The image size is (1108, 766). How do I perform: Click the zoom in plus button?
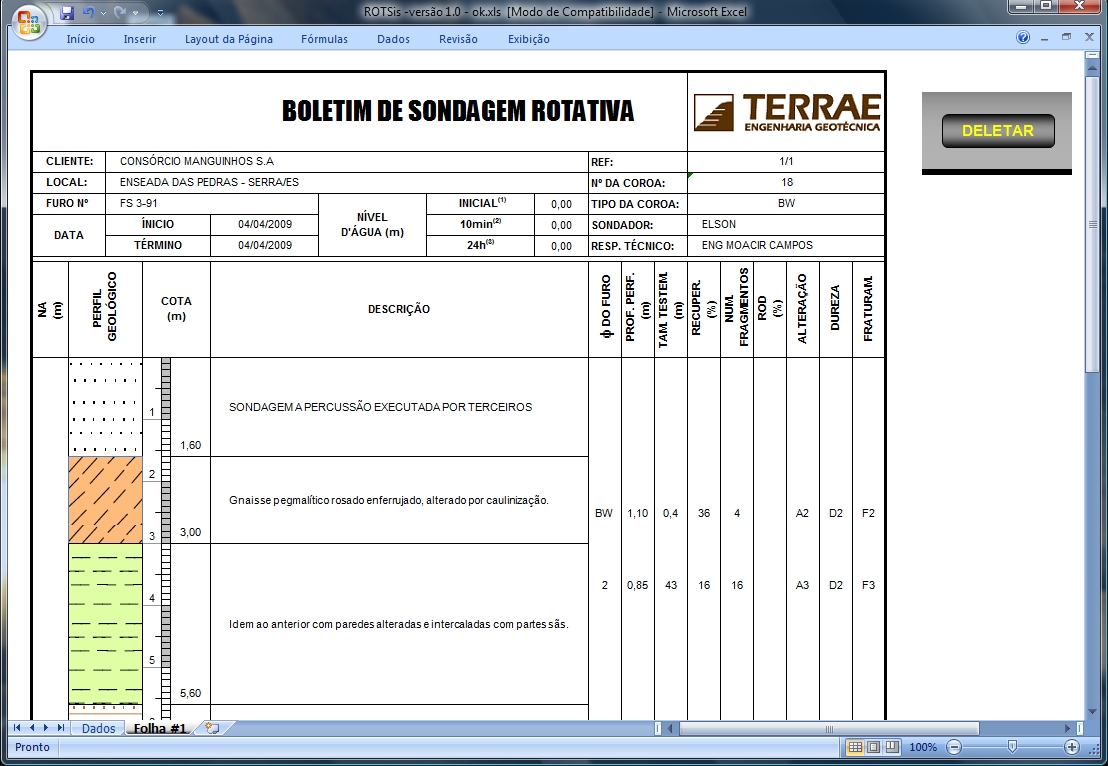(x=1072, y=747)
